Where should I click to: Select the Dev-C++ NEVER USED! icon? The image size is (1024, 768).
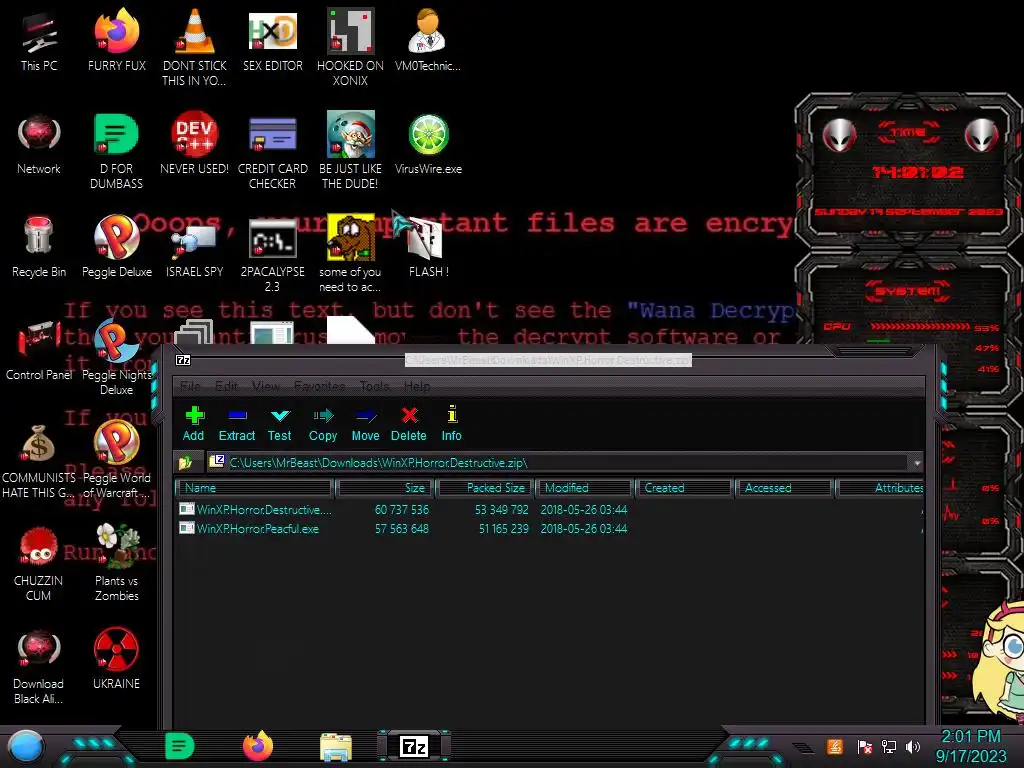pos(195,144)
